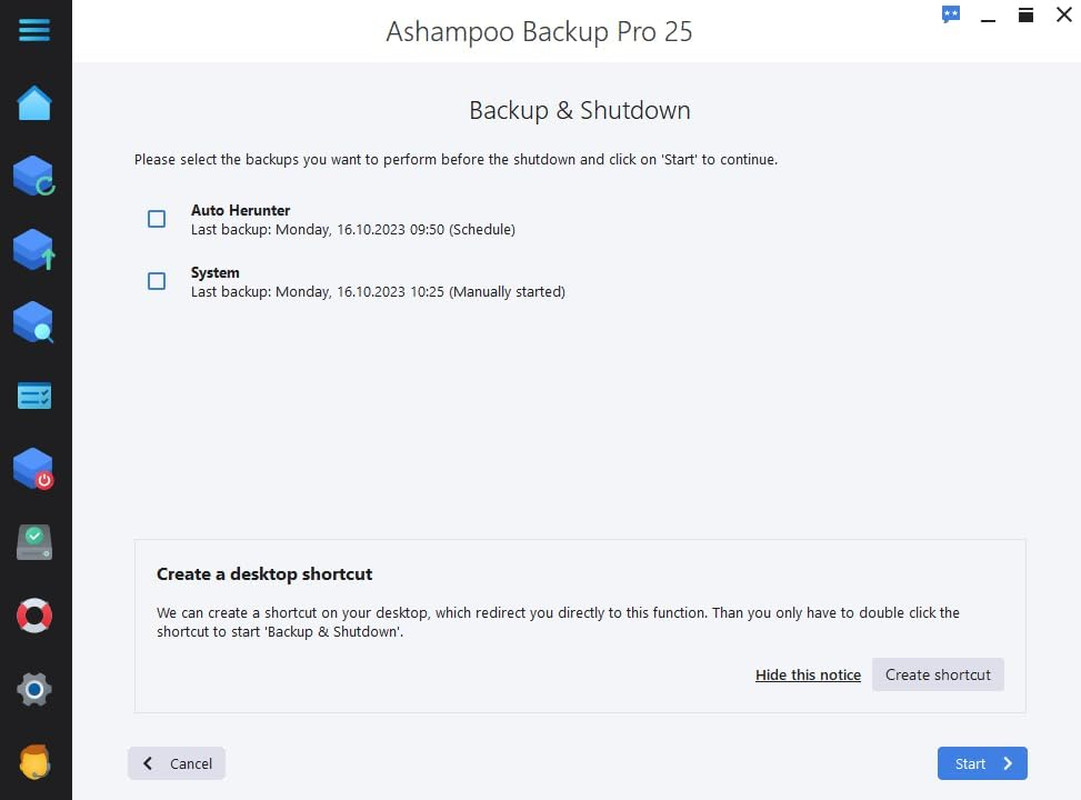Select the Backup & Shutdown power icon
Image resolution: width=1081 pixels, height=800 pixels.
tap(34, 469)
